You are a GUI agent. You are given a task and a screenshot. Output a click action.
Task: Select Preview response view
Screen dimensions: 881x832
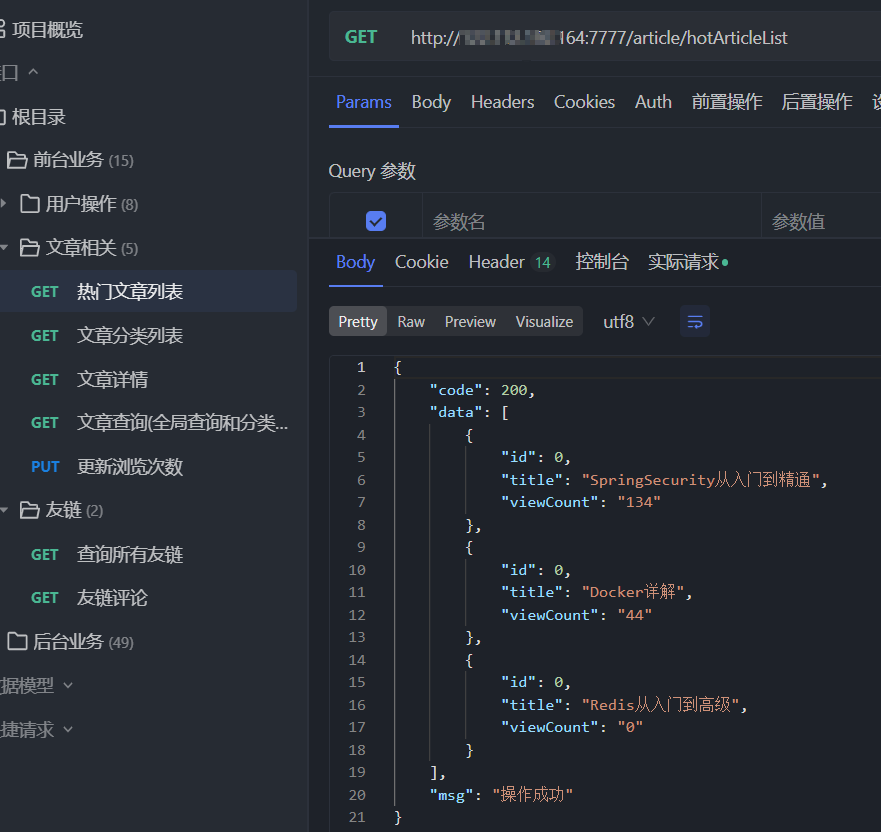tap(470, 322)
